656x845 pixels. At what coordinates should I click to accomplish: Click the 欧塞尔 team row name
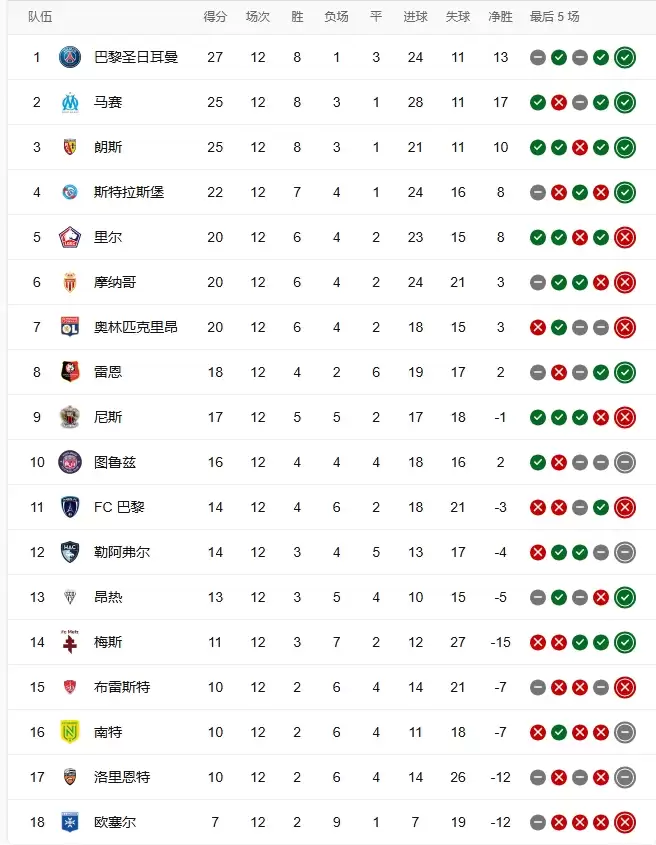tap(115, 822)
